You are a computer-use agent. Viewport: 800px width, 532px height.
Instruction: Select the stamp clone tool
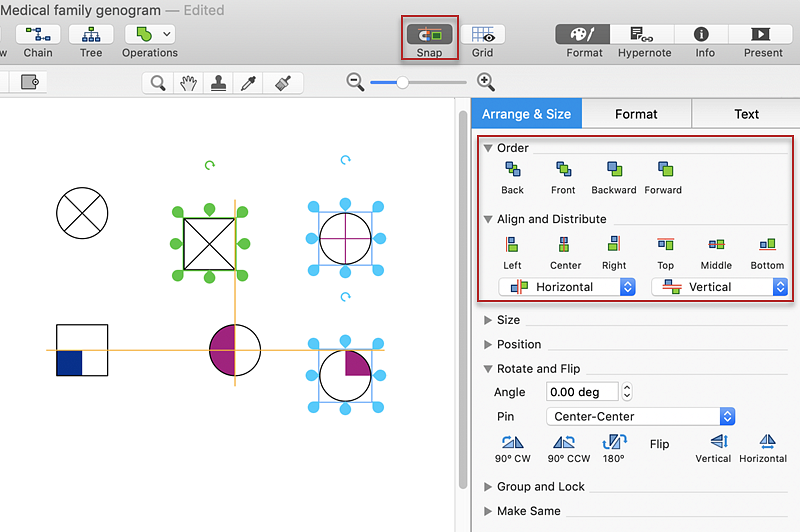coord(218,83)
